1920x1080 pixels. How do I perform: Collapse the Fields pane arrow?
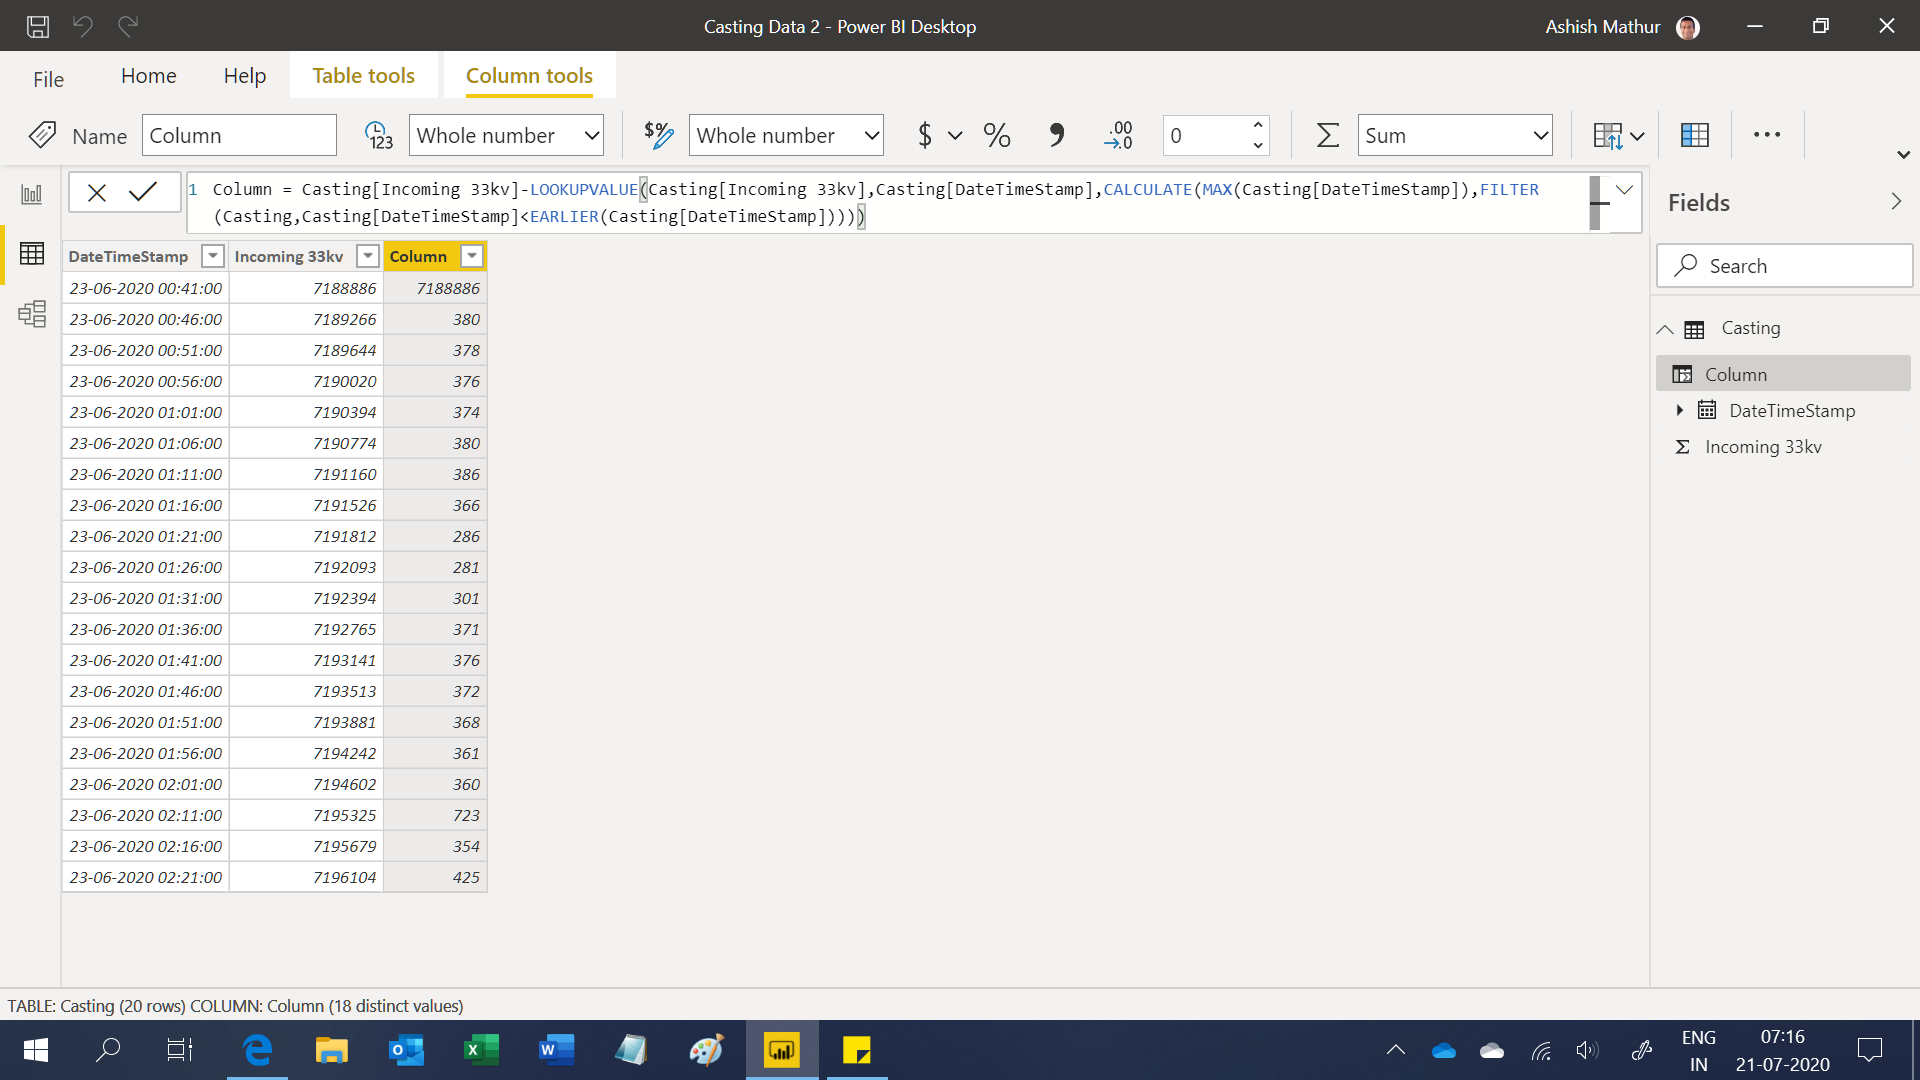click(1896, 202)
